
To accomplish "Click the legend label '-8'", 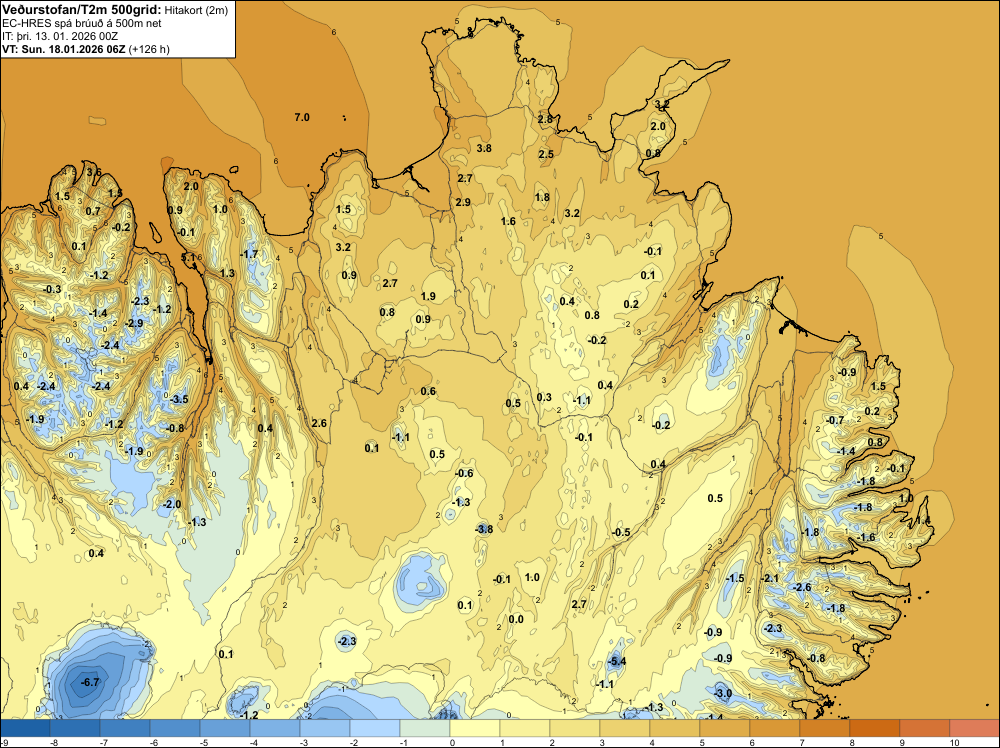I will click(54, 742).
